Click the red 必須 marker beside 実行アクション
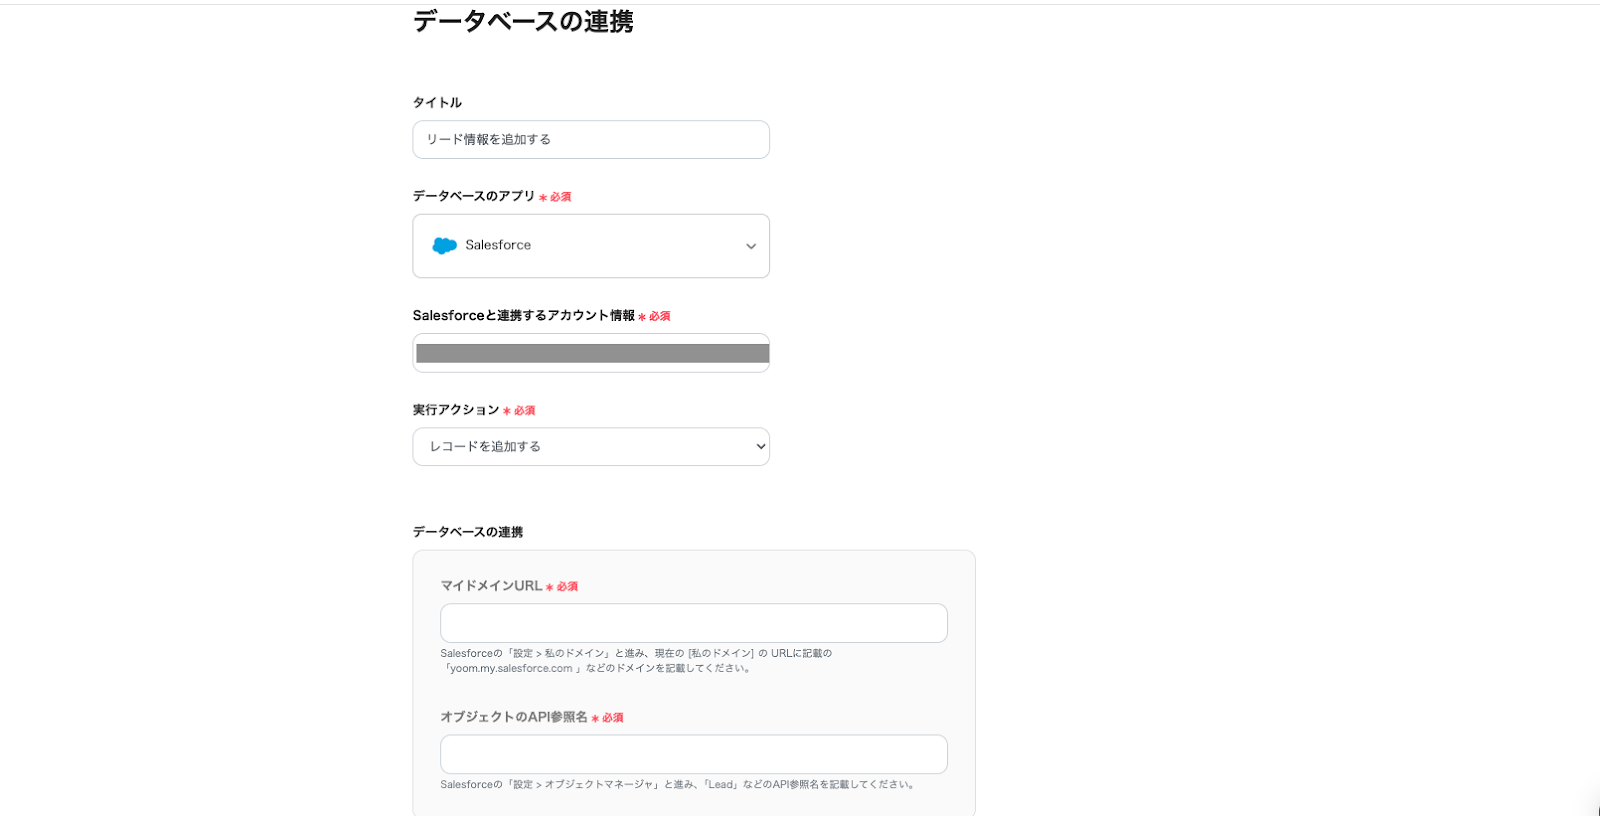1600x816 pixels. point(524,411)
